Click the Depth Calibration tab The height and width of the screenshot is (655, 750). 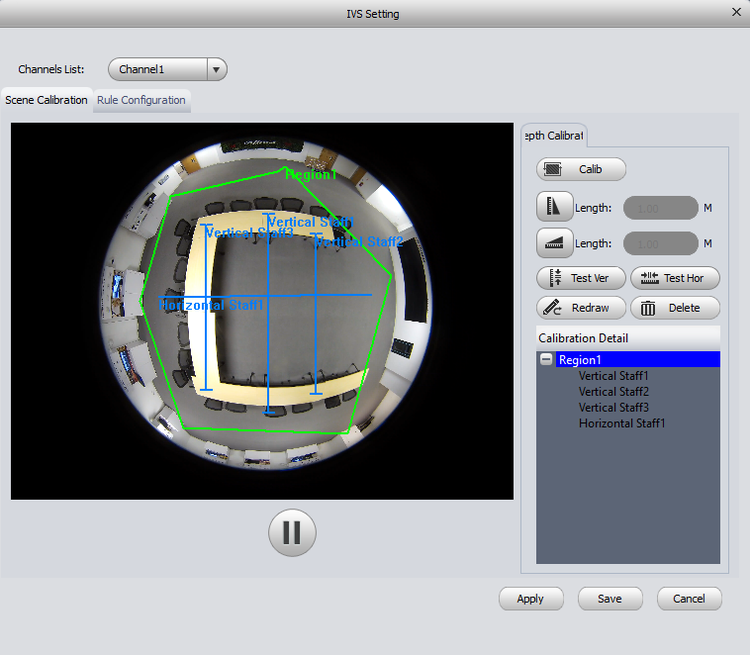[554, 136]
